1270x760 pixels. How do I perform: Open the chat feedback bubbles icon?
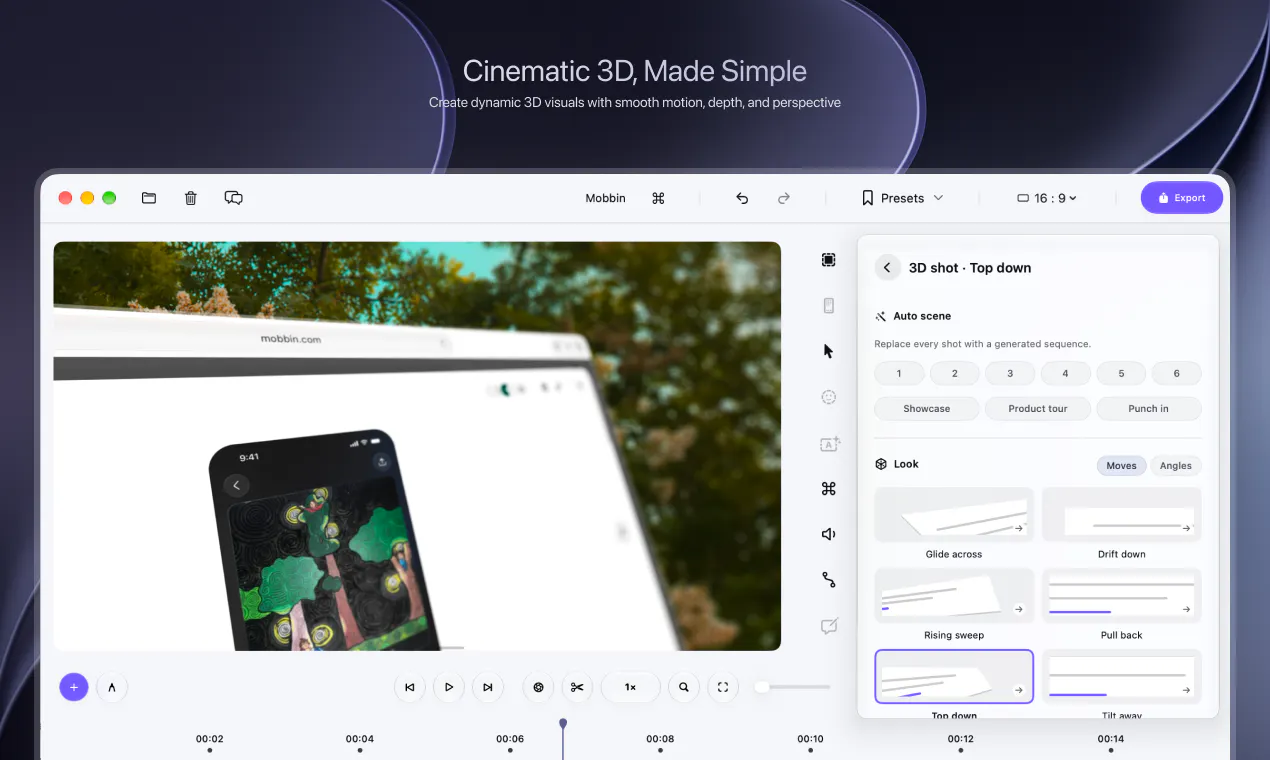(x=234, y=198)
